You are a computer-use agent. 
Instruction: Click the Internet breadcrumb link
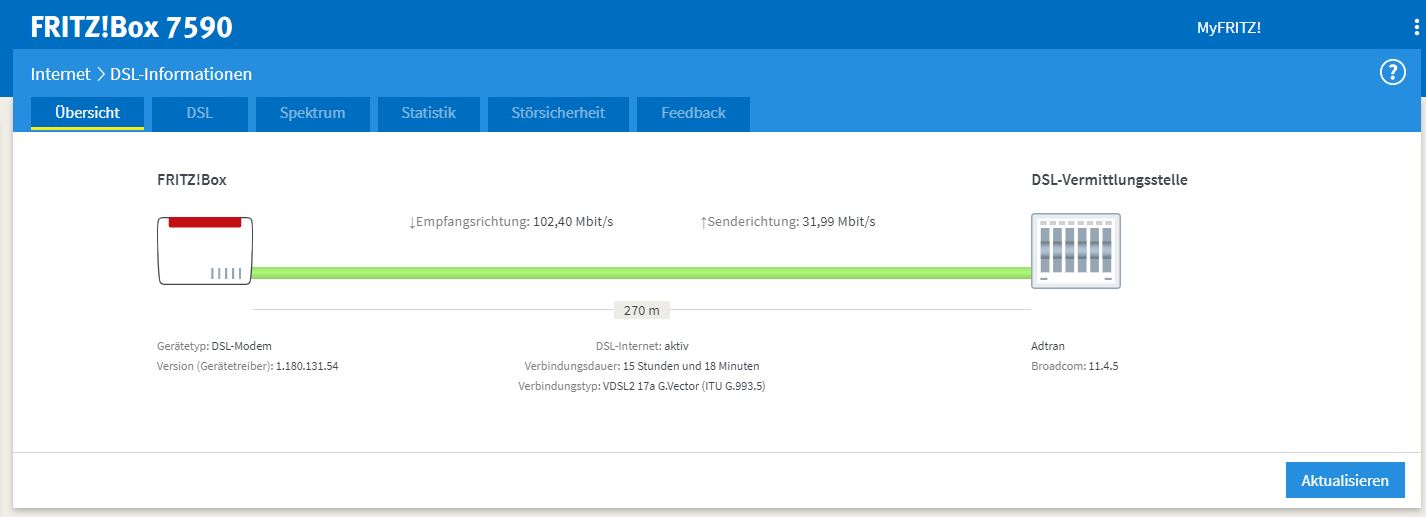click(60, 74)
